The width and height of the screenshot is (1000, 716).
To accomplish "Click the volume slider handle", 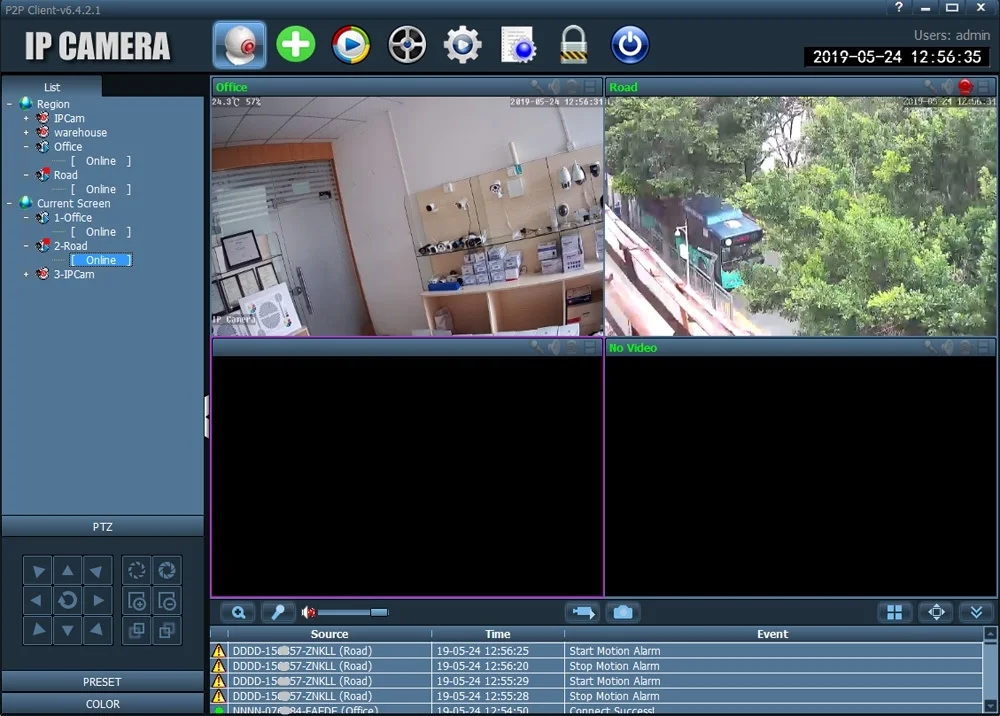I will pos(379,612).
